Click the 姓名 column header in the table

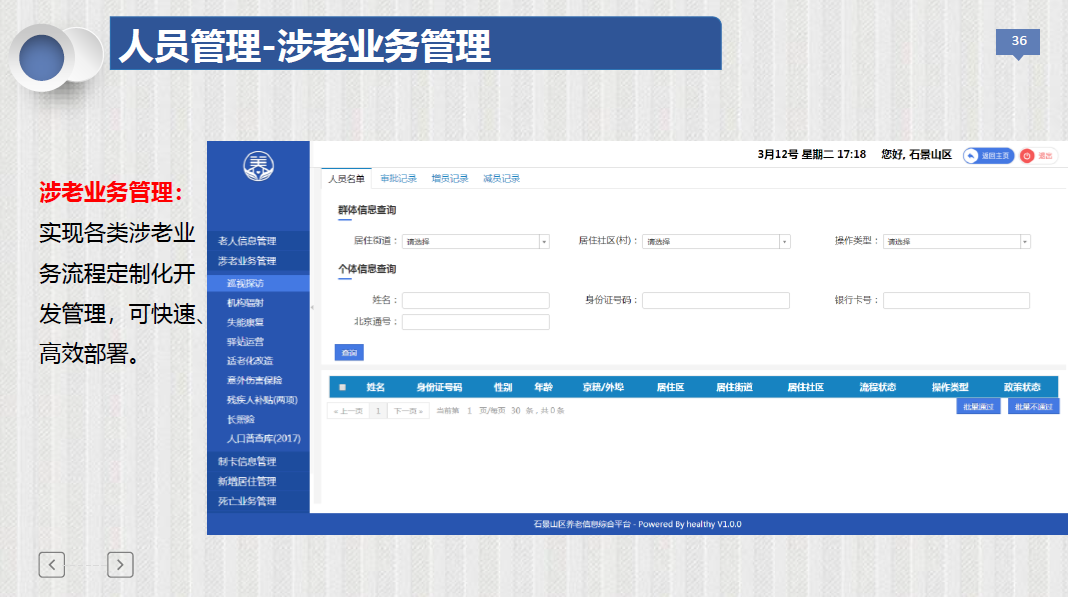pyautogui.click(x=375, y=387)
